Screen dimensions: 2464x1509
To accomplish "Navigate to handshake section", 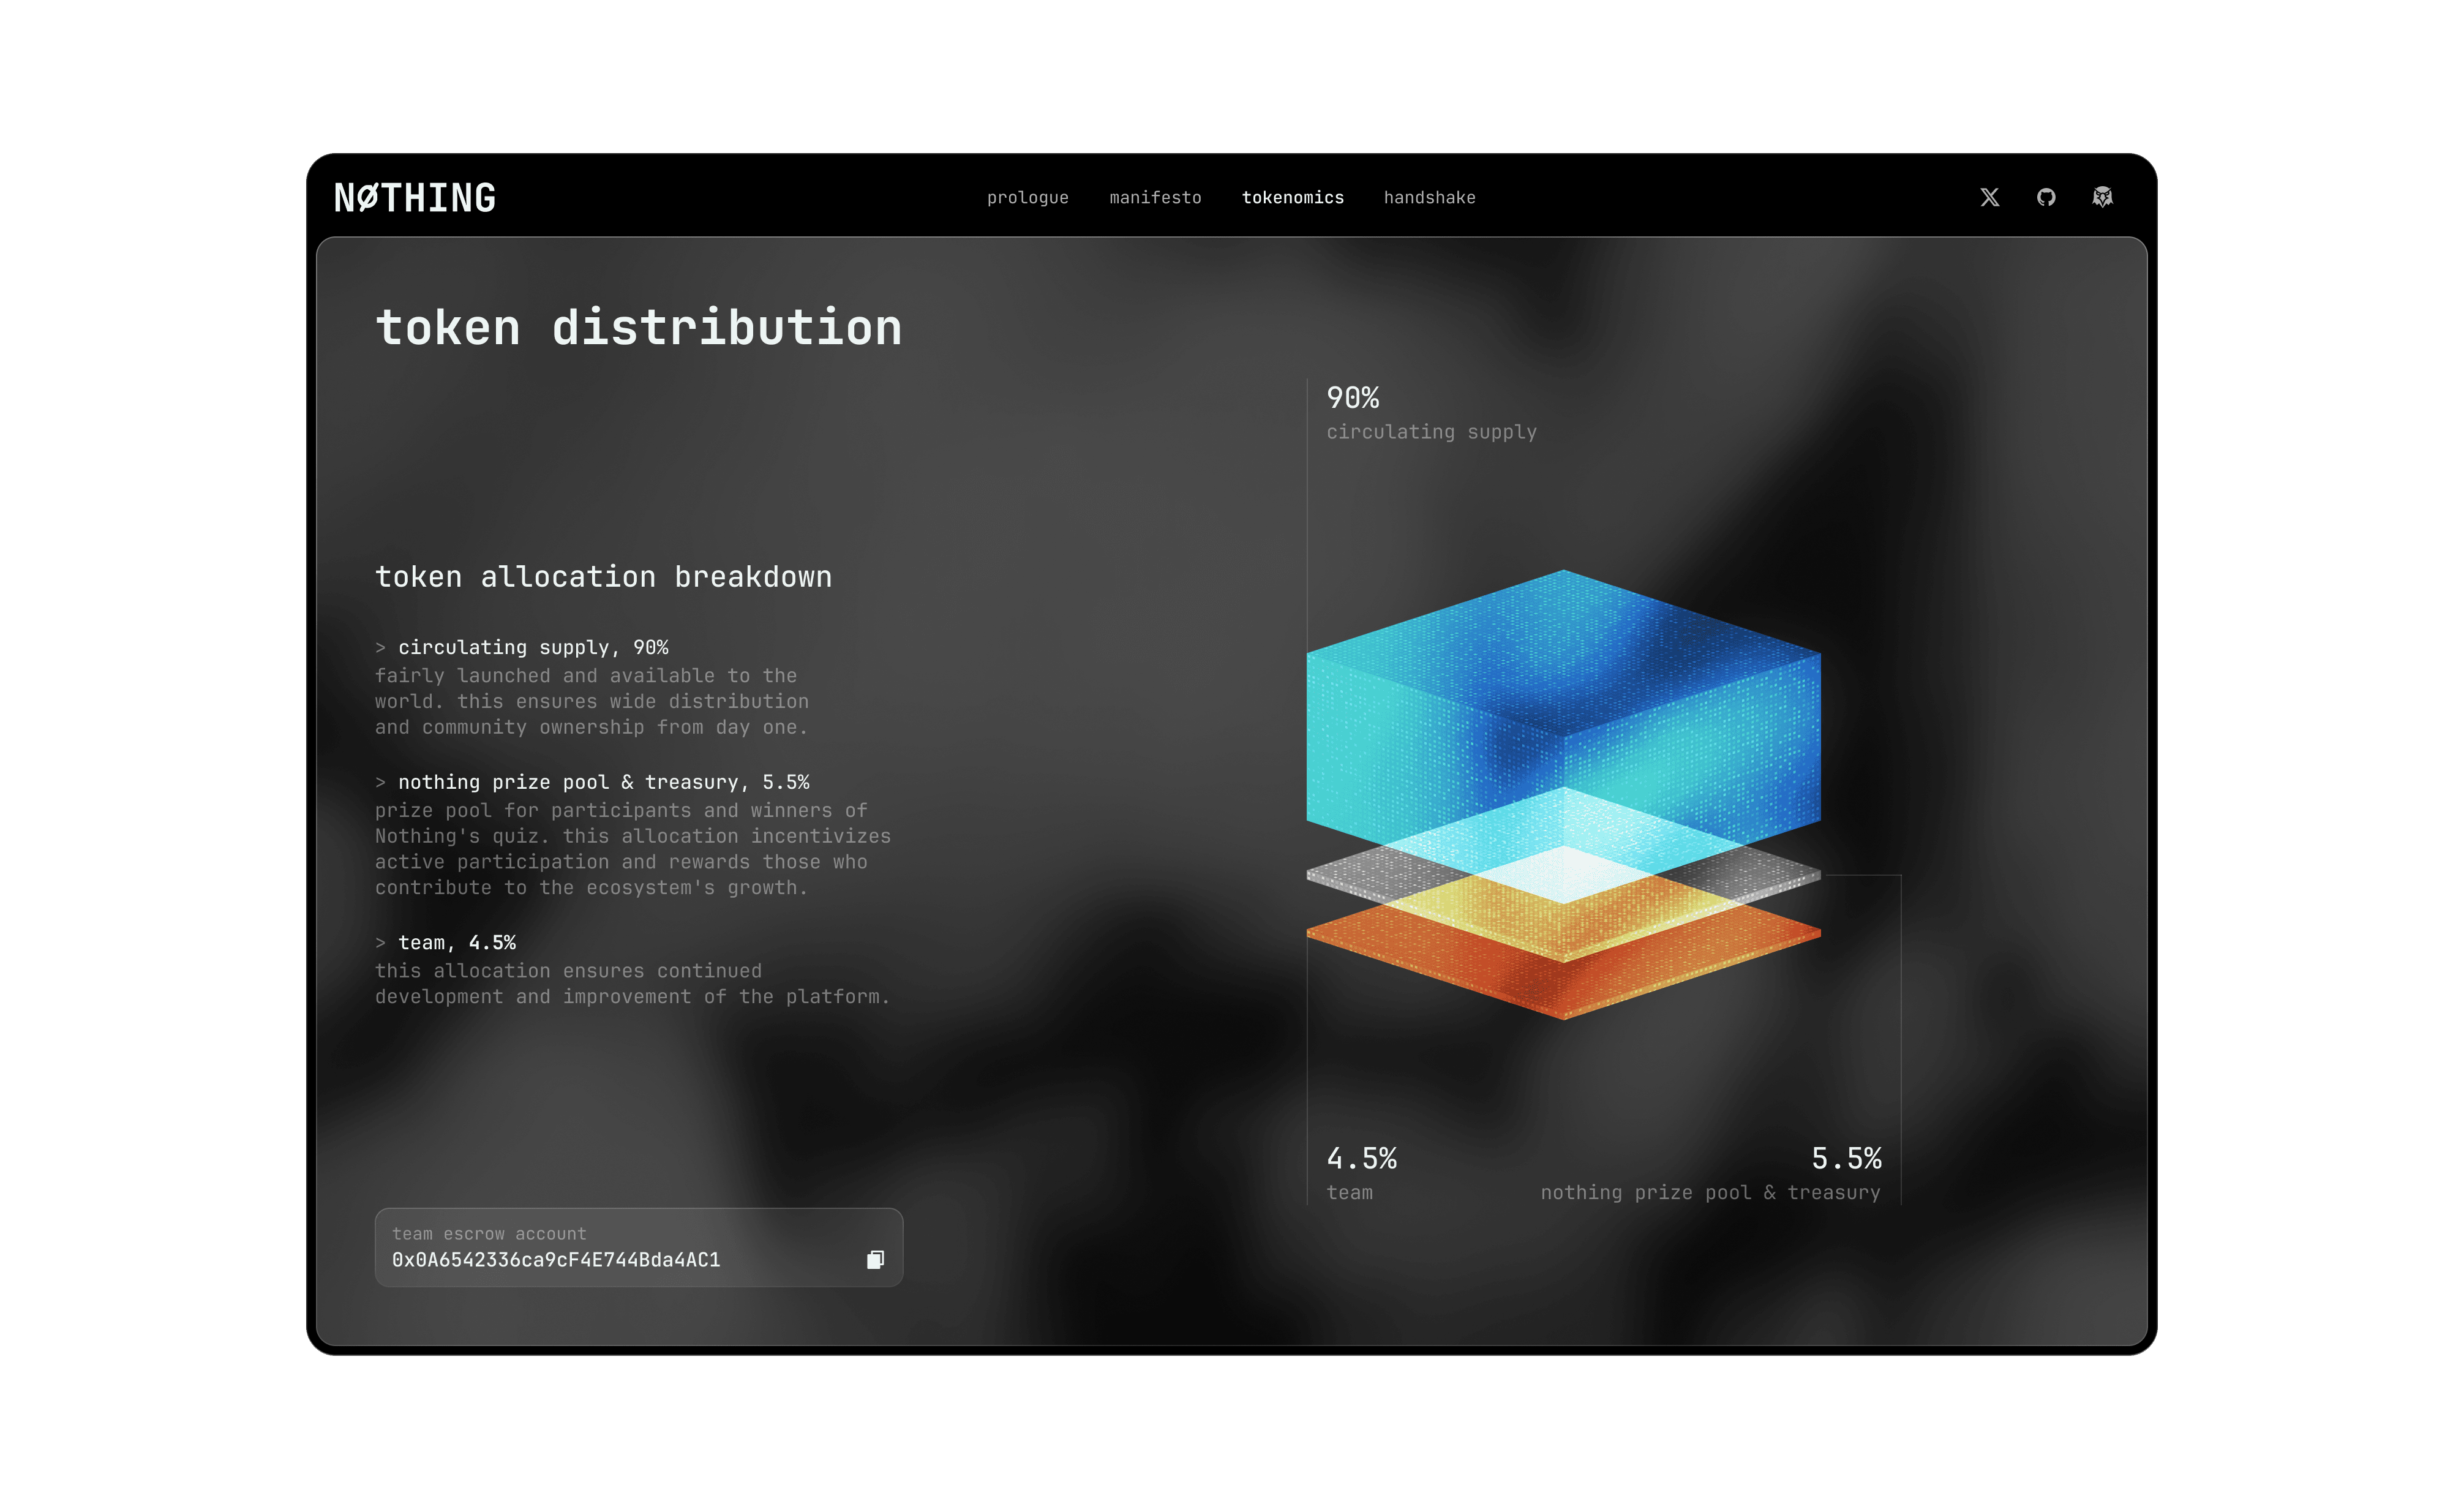I will point(1429,198).
